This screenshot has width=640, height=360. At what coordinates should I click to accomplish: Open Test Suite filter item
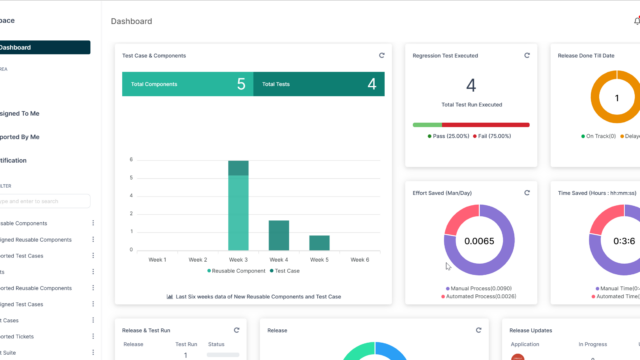pos(8,353)
